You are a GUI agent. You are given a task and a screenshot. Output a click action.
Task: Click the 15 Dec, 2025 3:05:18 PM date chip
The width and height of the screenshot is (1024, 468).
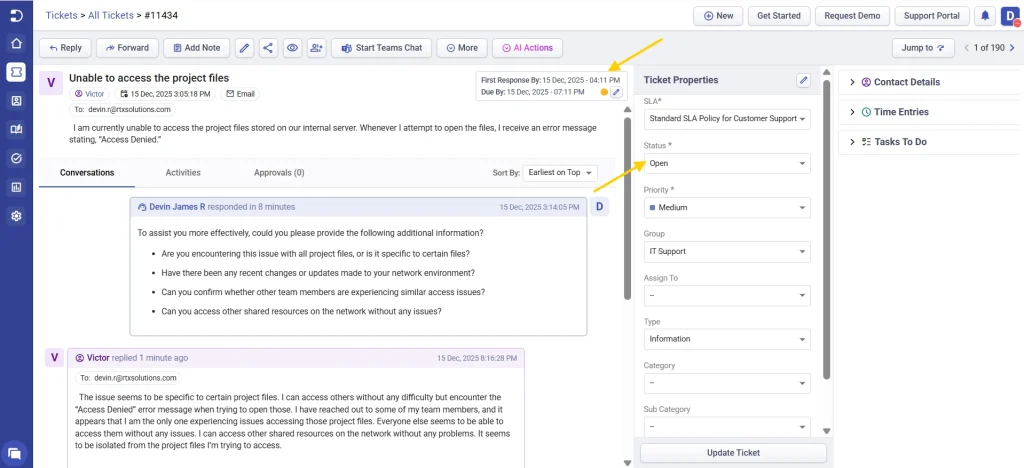pyautogui.click(x=166, y=94)
